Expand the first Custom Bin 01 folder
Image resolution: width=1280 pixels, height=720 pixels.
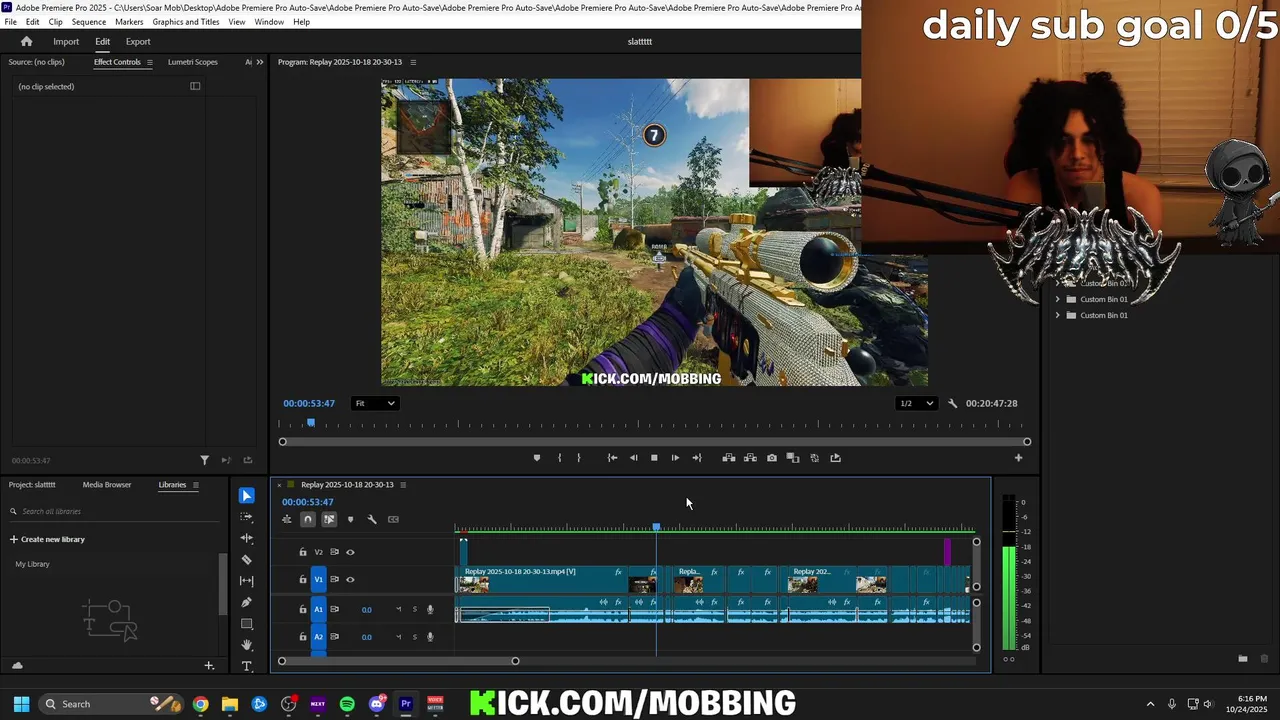pos(1058,299)
